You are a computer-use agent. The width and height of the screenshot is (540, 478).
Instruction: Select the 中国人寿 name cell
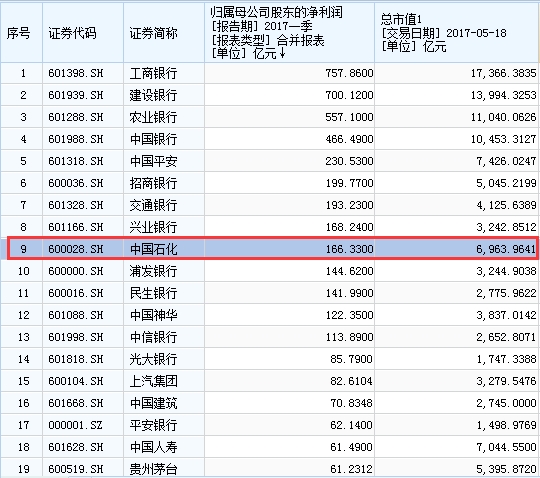[153, 447]
